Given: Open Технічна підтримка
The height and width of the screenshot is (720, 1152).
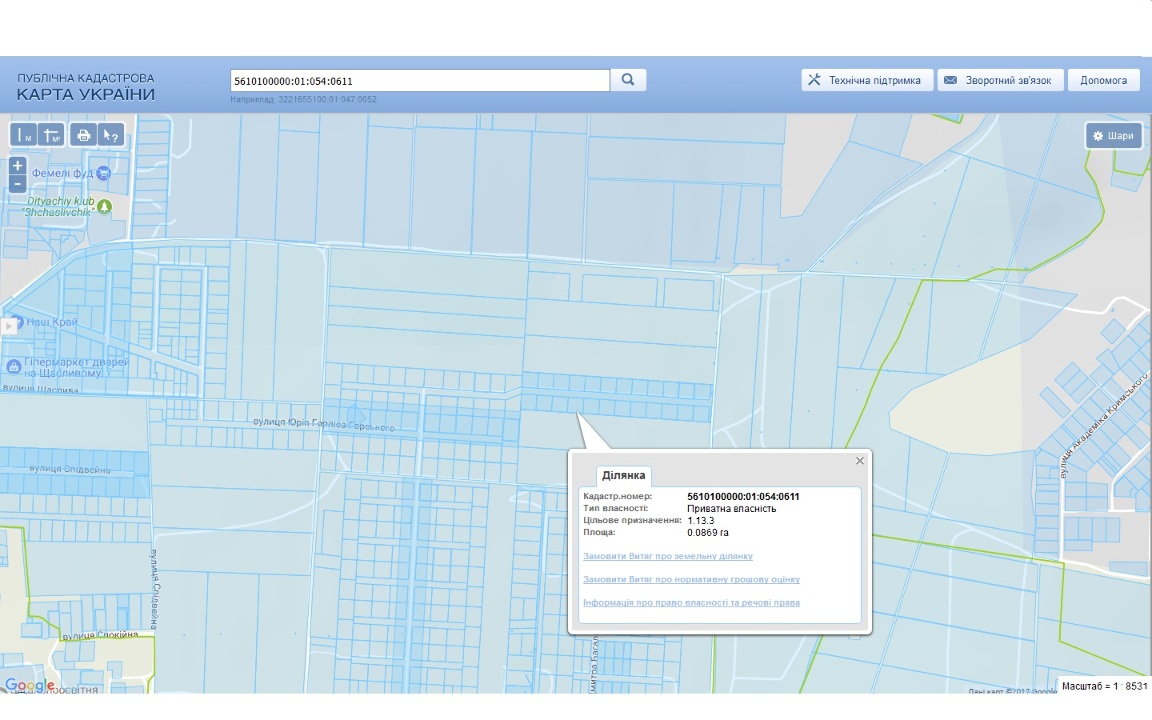Looking at the screenshot, I should point(867,80).
